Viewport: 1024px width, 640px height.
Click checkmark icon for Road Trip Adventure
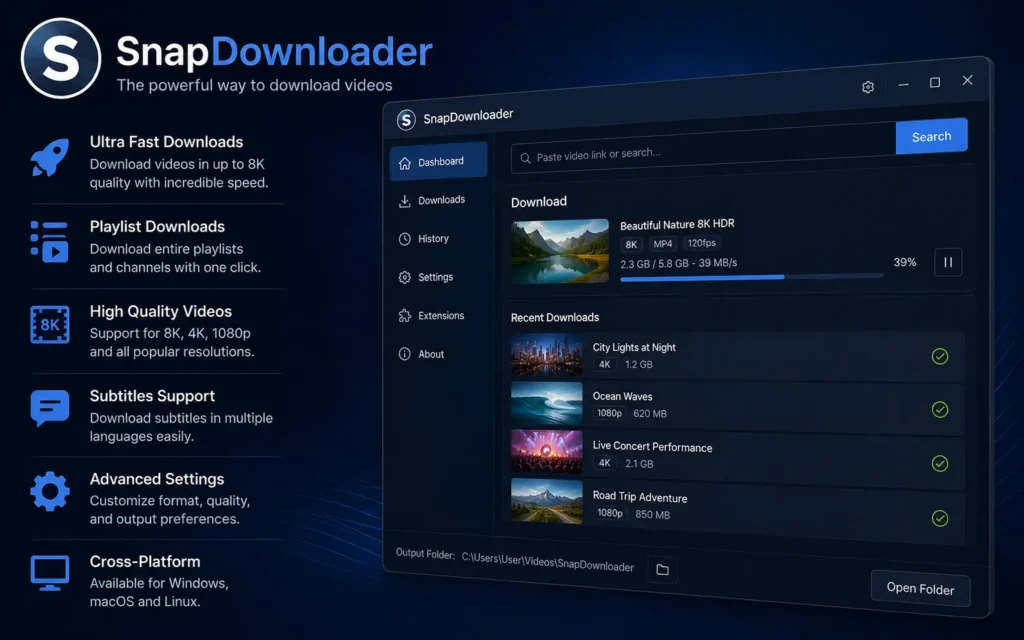[940, 519]
